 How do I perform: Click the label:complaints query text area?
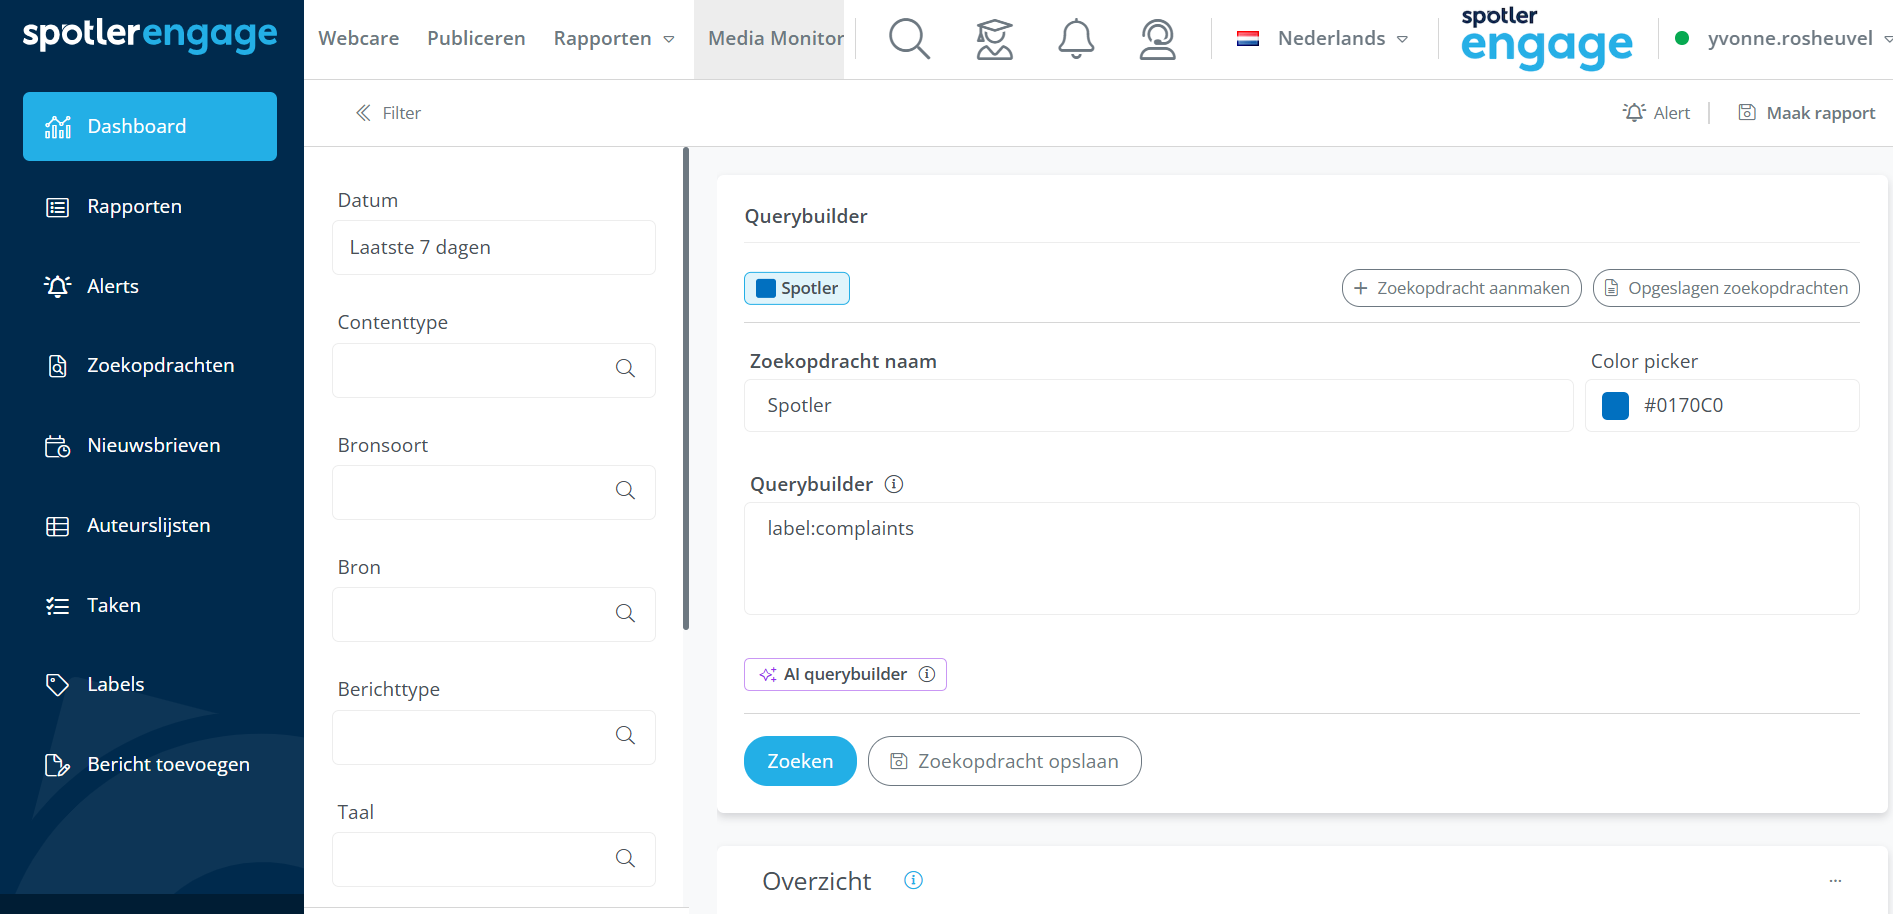click(1301, 558)
